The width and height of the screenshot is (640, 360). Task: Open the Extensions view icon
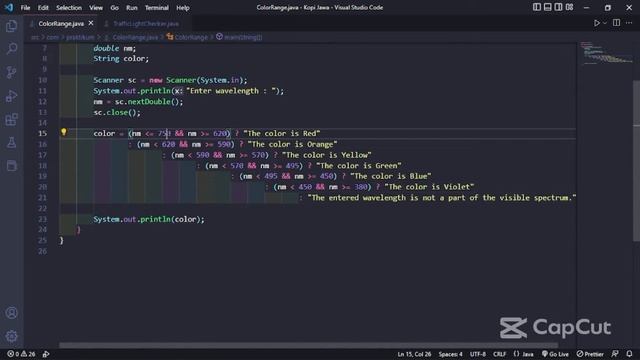(11, 120)
